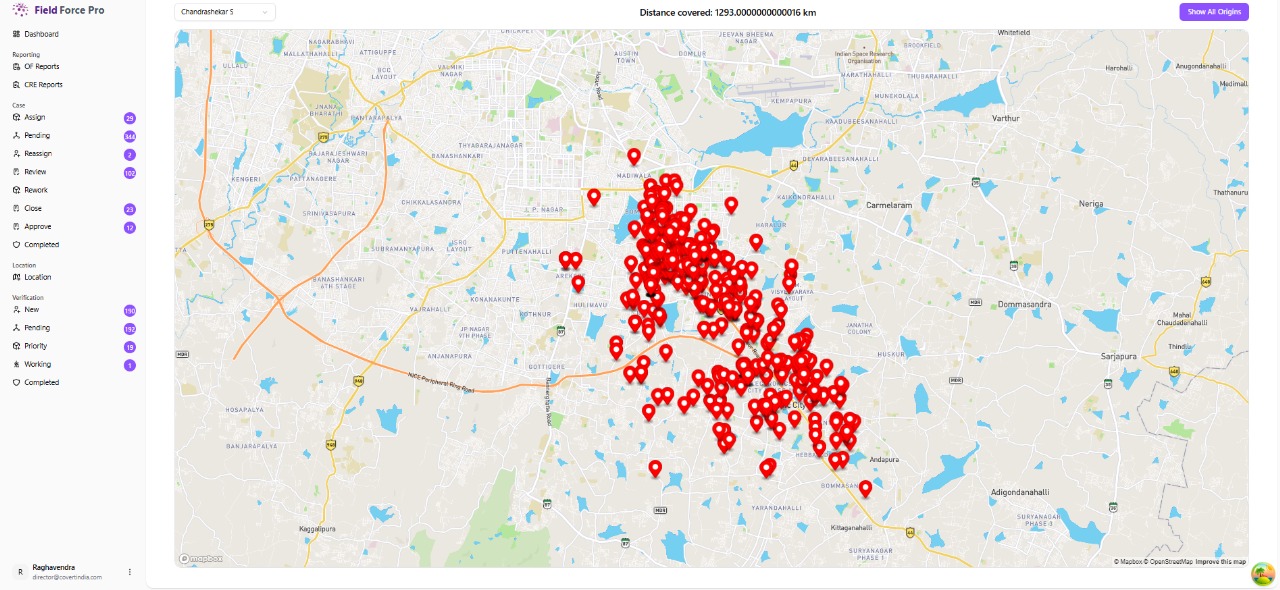
Task: Click the Dashboard grid icon in sidebar
Action: 16,34
